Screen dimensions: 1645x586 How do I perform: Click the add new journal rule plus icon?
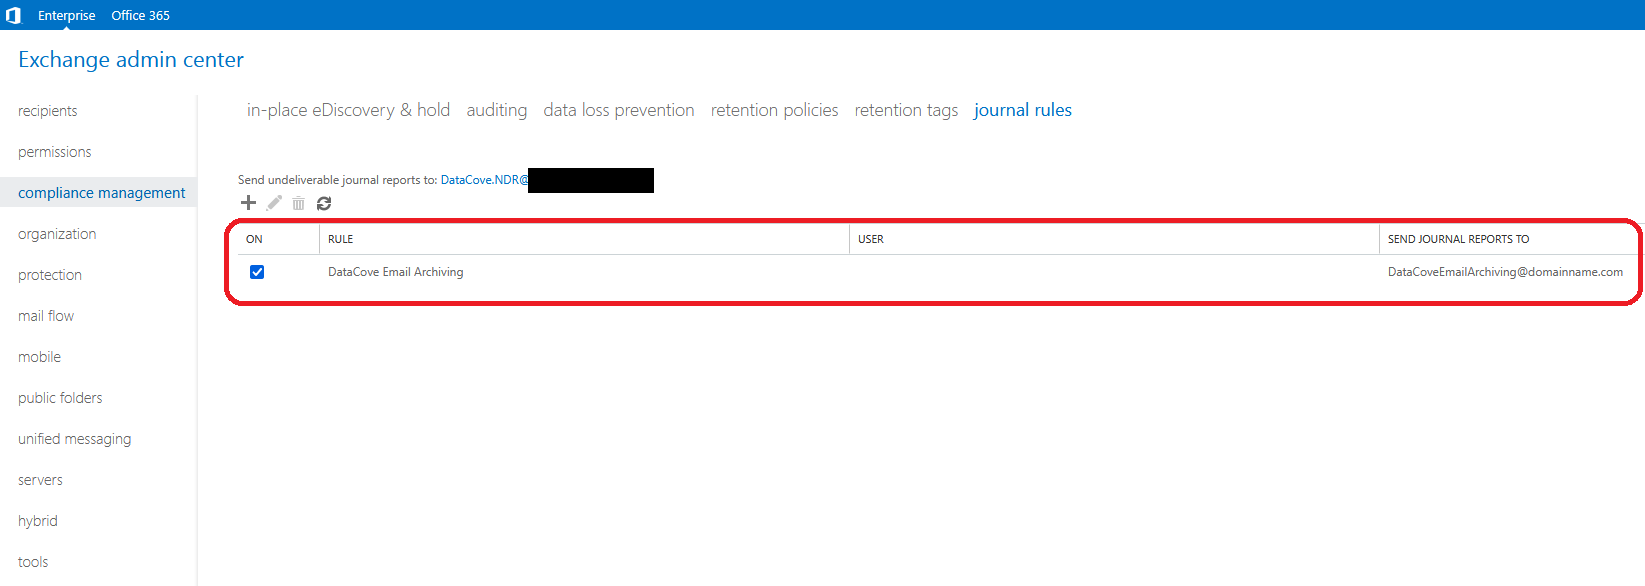pos(248,203)
